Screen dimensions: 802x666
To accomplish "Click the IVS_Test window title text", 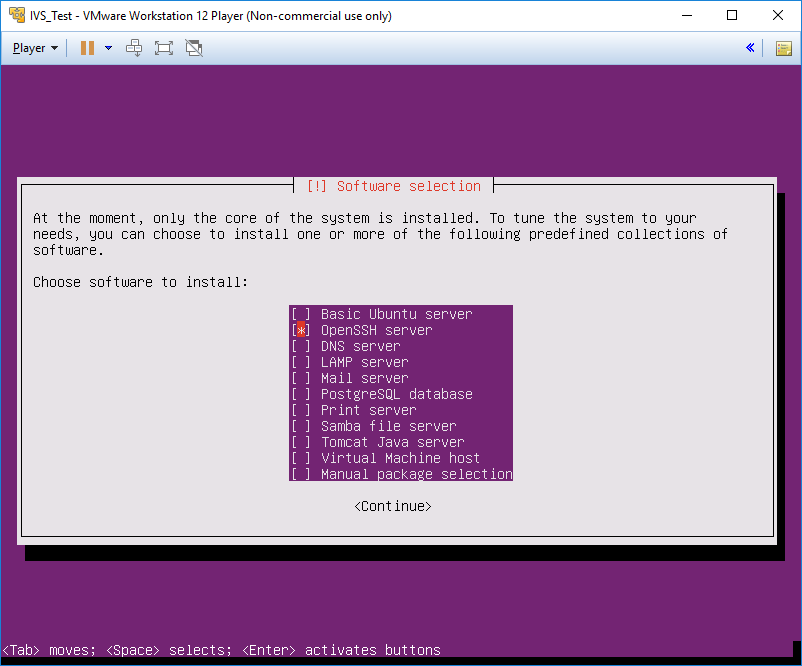I will coord(211,16).
